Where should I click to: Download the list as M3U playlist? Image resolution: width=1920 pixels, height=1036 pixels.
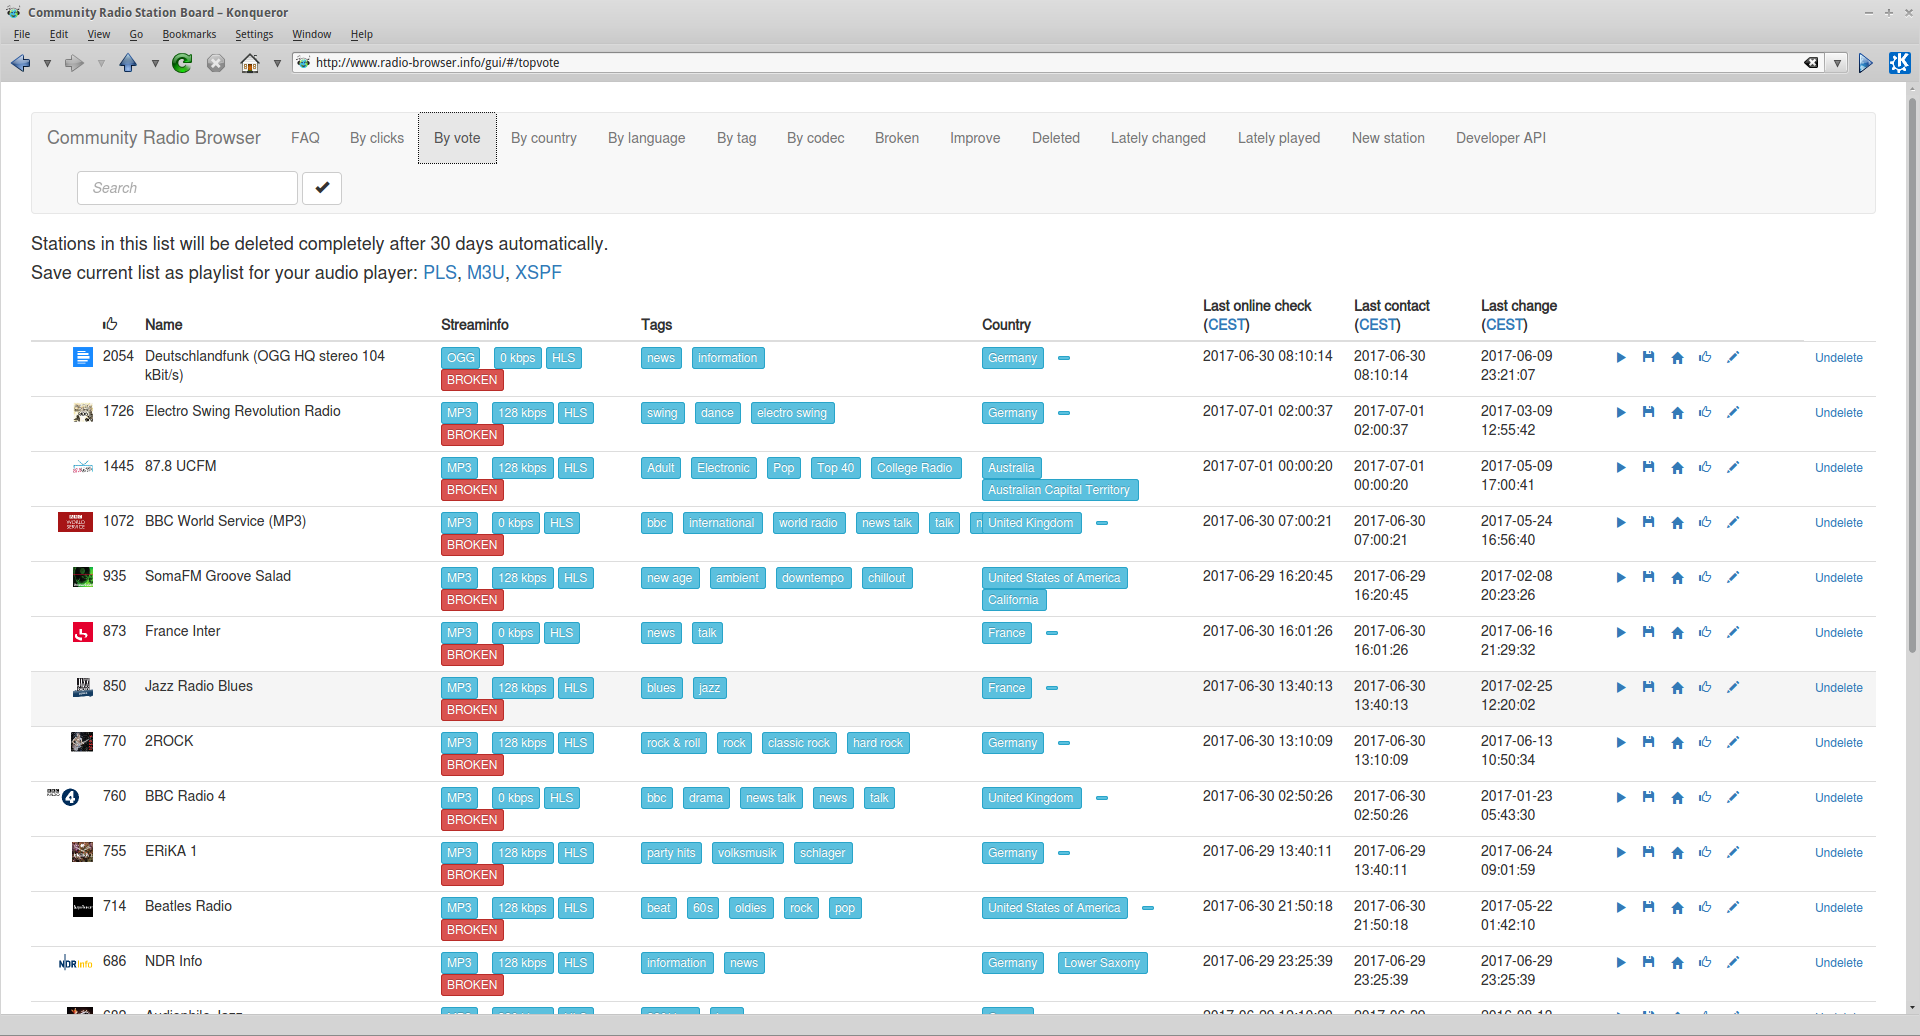(485, 273)
